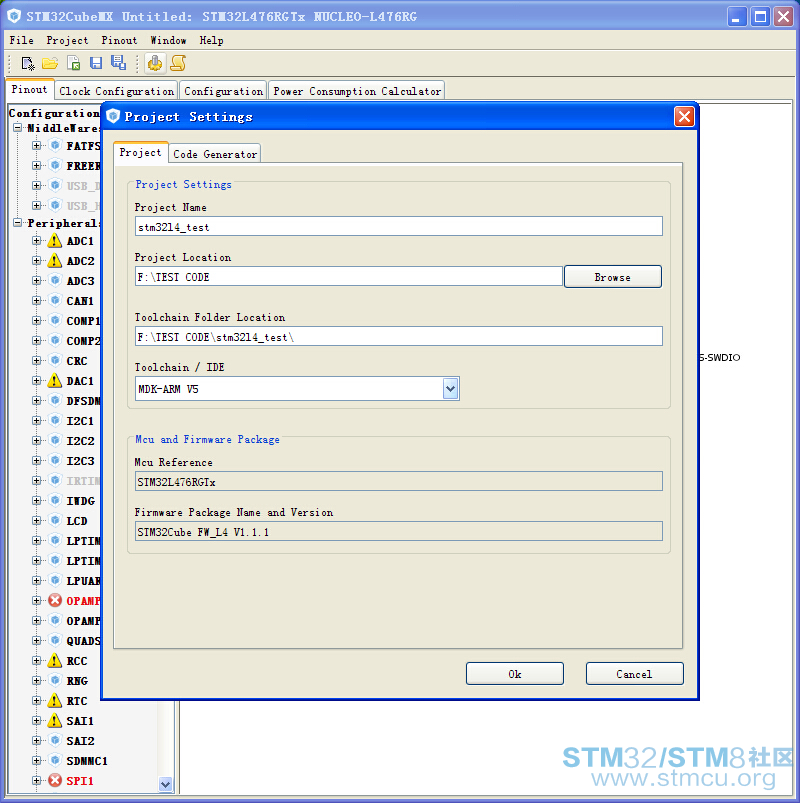800x803 pixels.
Task: Click the cube icon beside I2C3
Action: click(55, 460)
